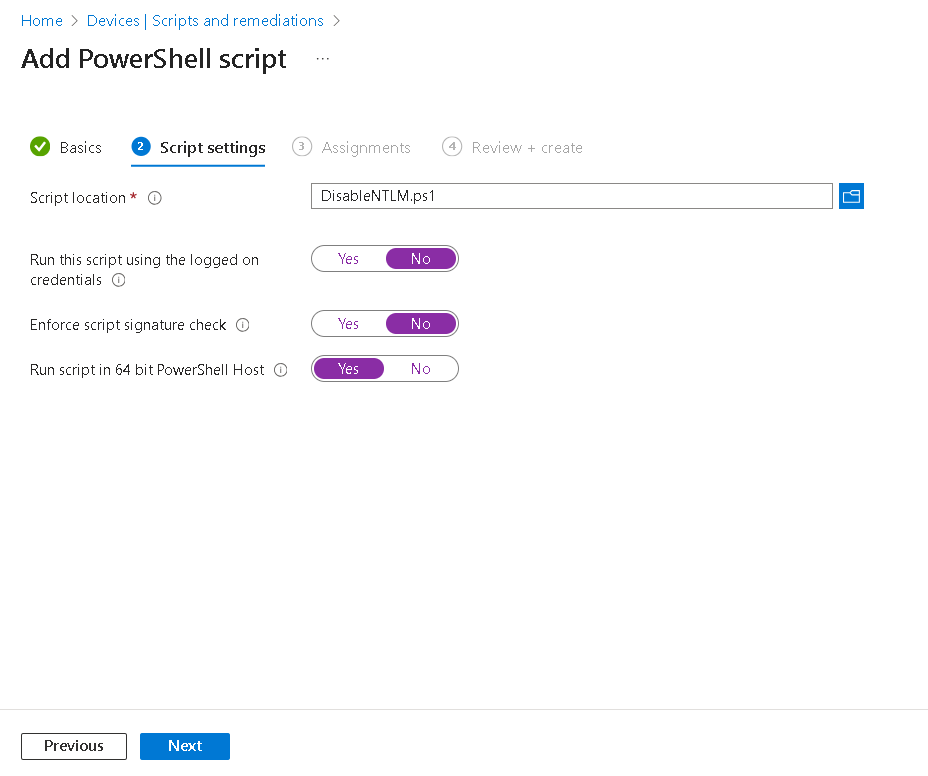Screen dimensions: 928x776
Task: Click the Next button
Action: [x=185, y=746]
